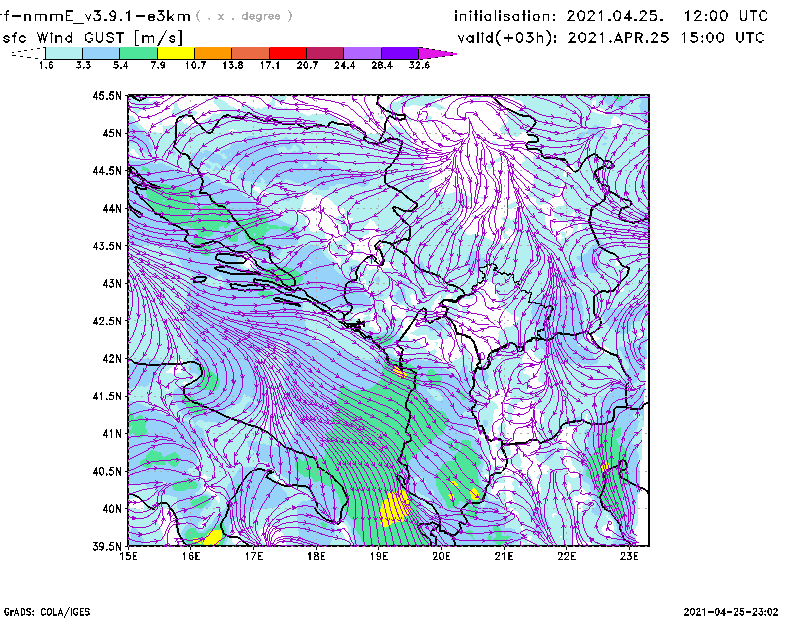Click the green legend swatch after 5.4

click(138, 53)
